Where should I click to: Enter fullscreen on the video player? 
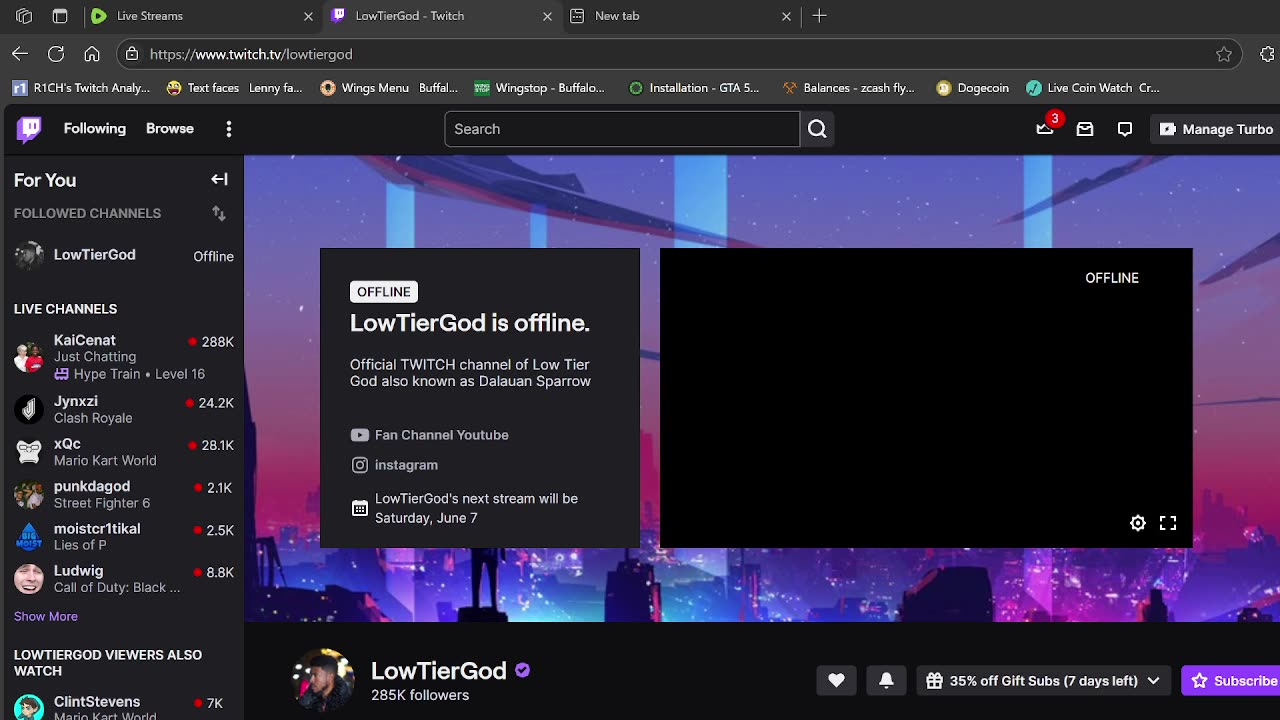1168,523
